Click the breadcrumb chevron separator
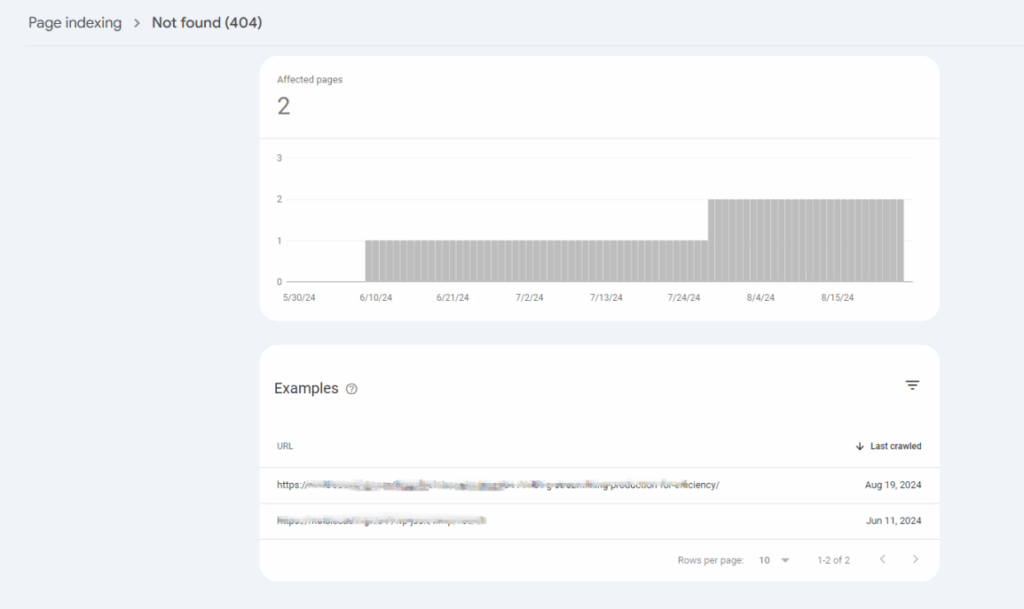 (x=136, y=23)
